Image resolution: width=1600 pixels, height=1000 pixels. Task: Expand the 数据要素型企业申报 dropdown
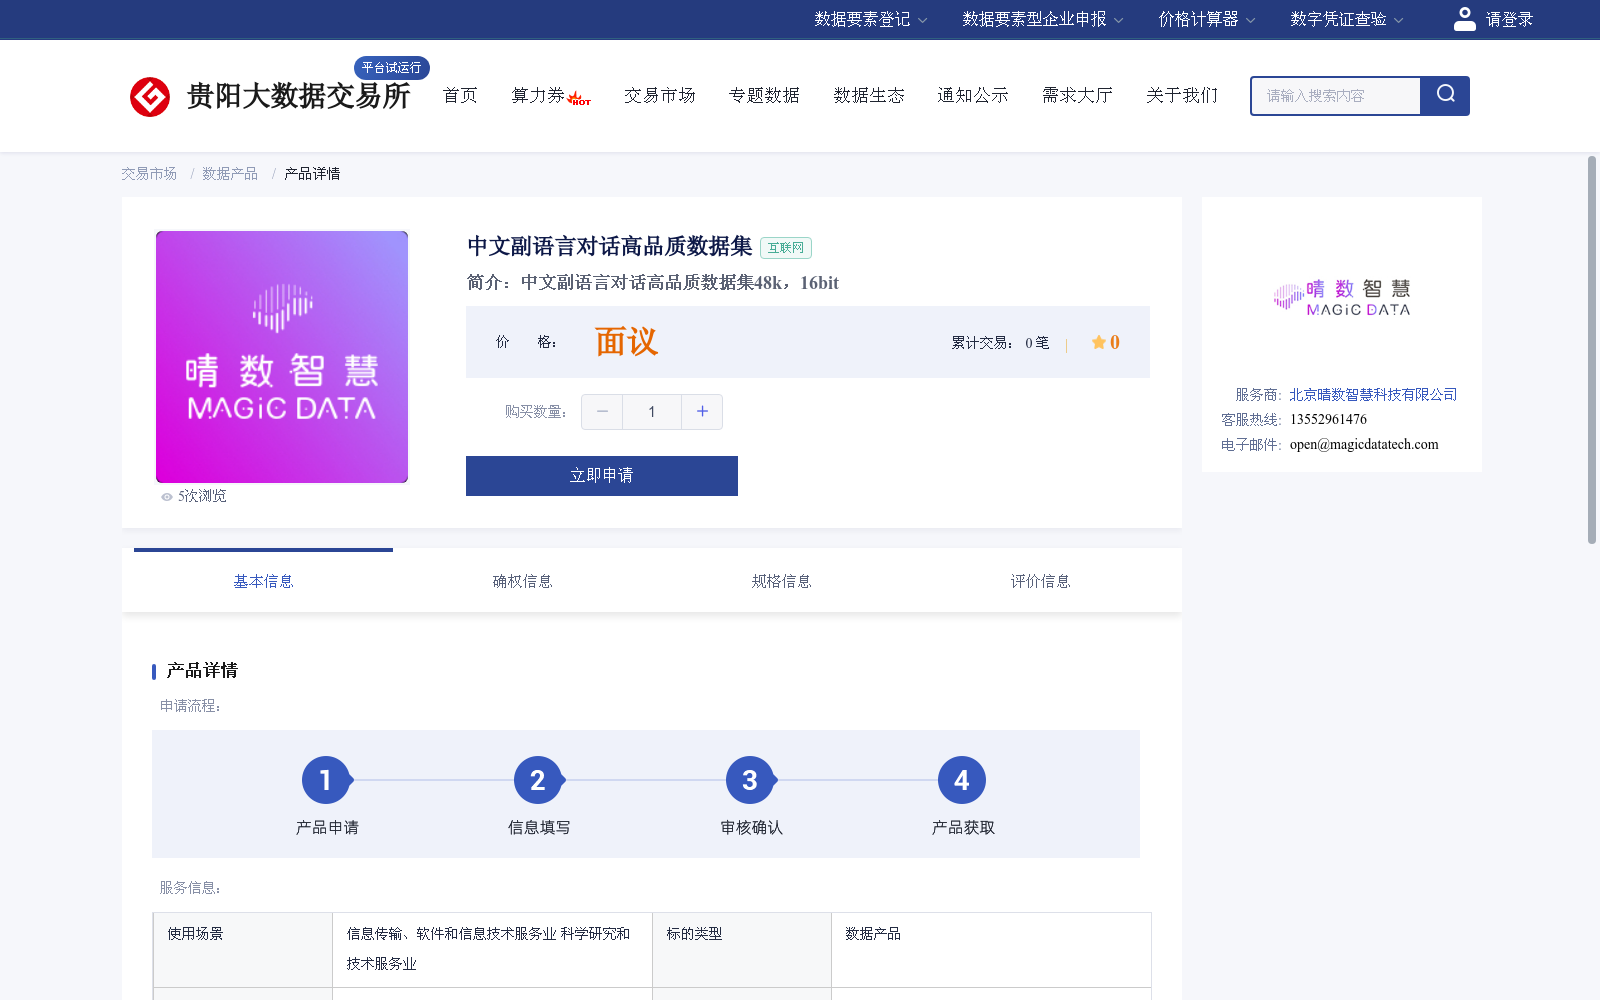[1043, 19]
